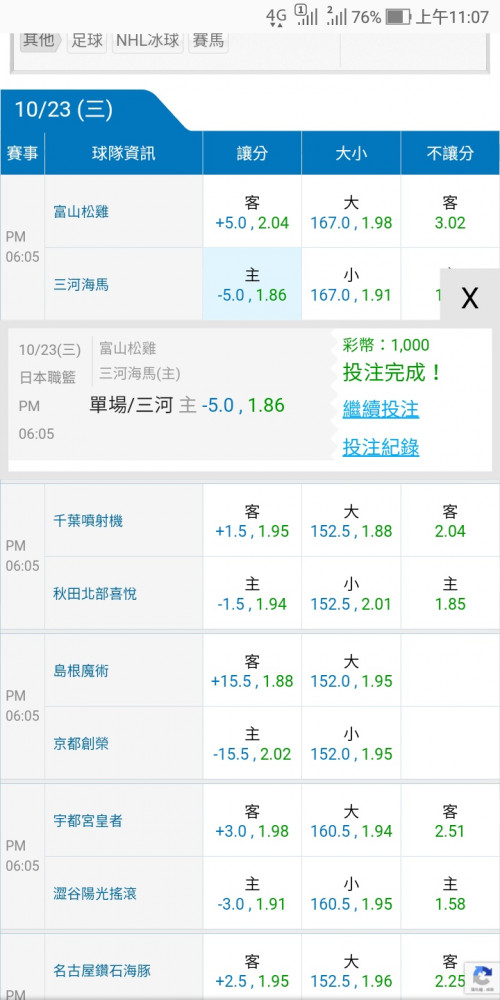Image resolution: width=500 pixels, height=1000 pixels.
Task: Click the 繼續投注 link
Action: tap(381, 409)
